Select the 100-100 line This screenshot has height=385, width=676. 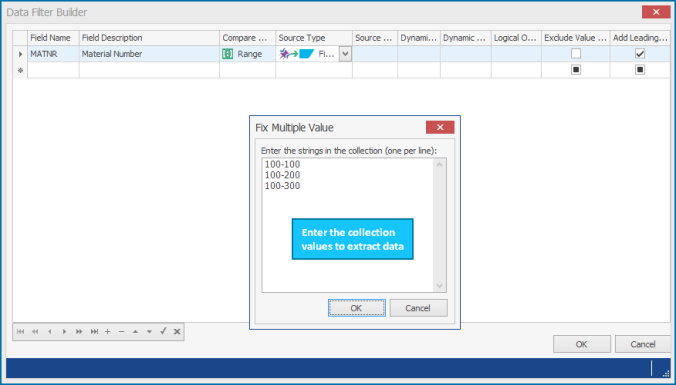pyautogui.click(x=282, y=164)
